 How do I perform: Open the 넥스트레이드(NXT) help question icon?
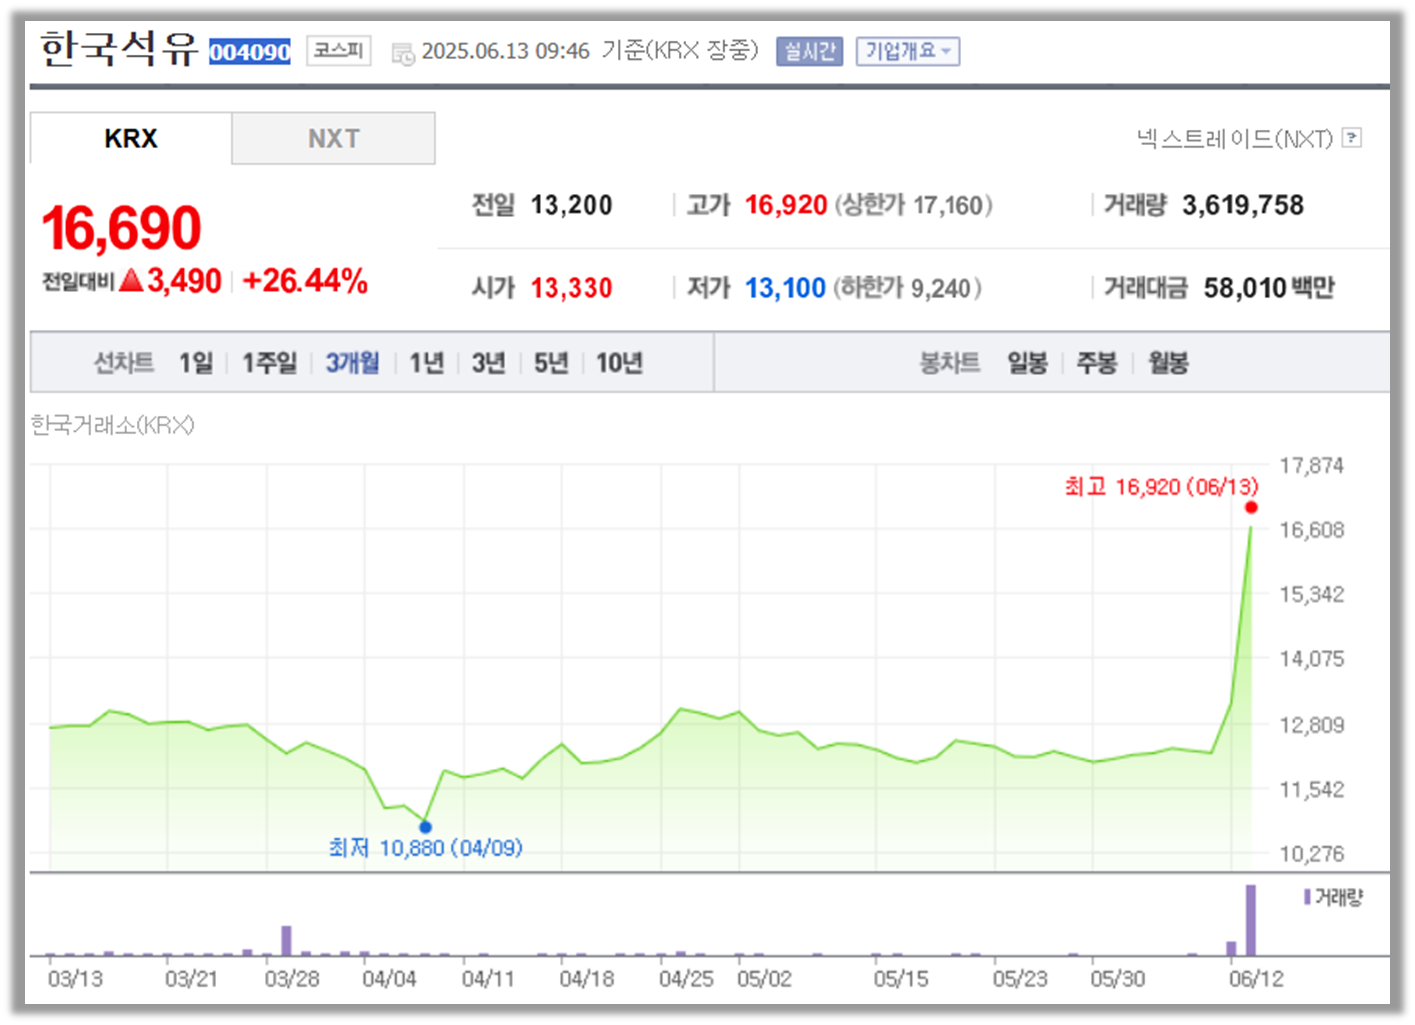click(x=1352, y=138)
